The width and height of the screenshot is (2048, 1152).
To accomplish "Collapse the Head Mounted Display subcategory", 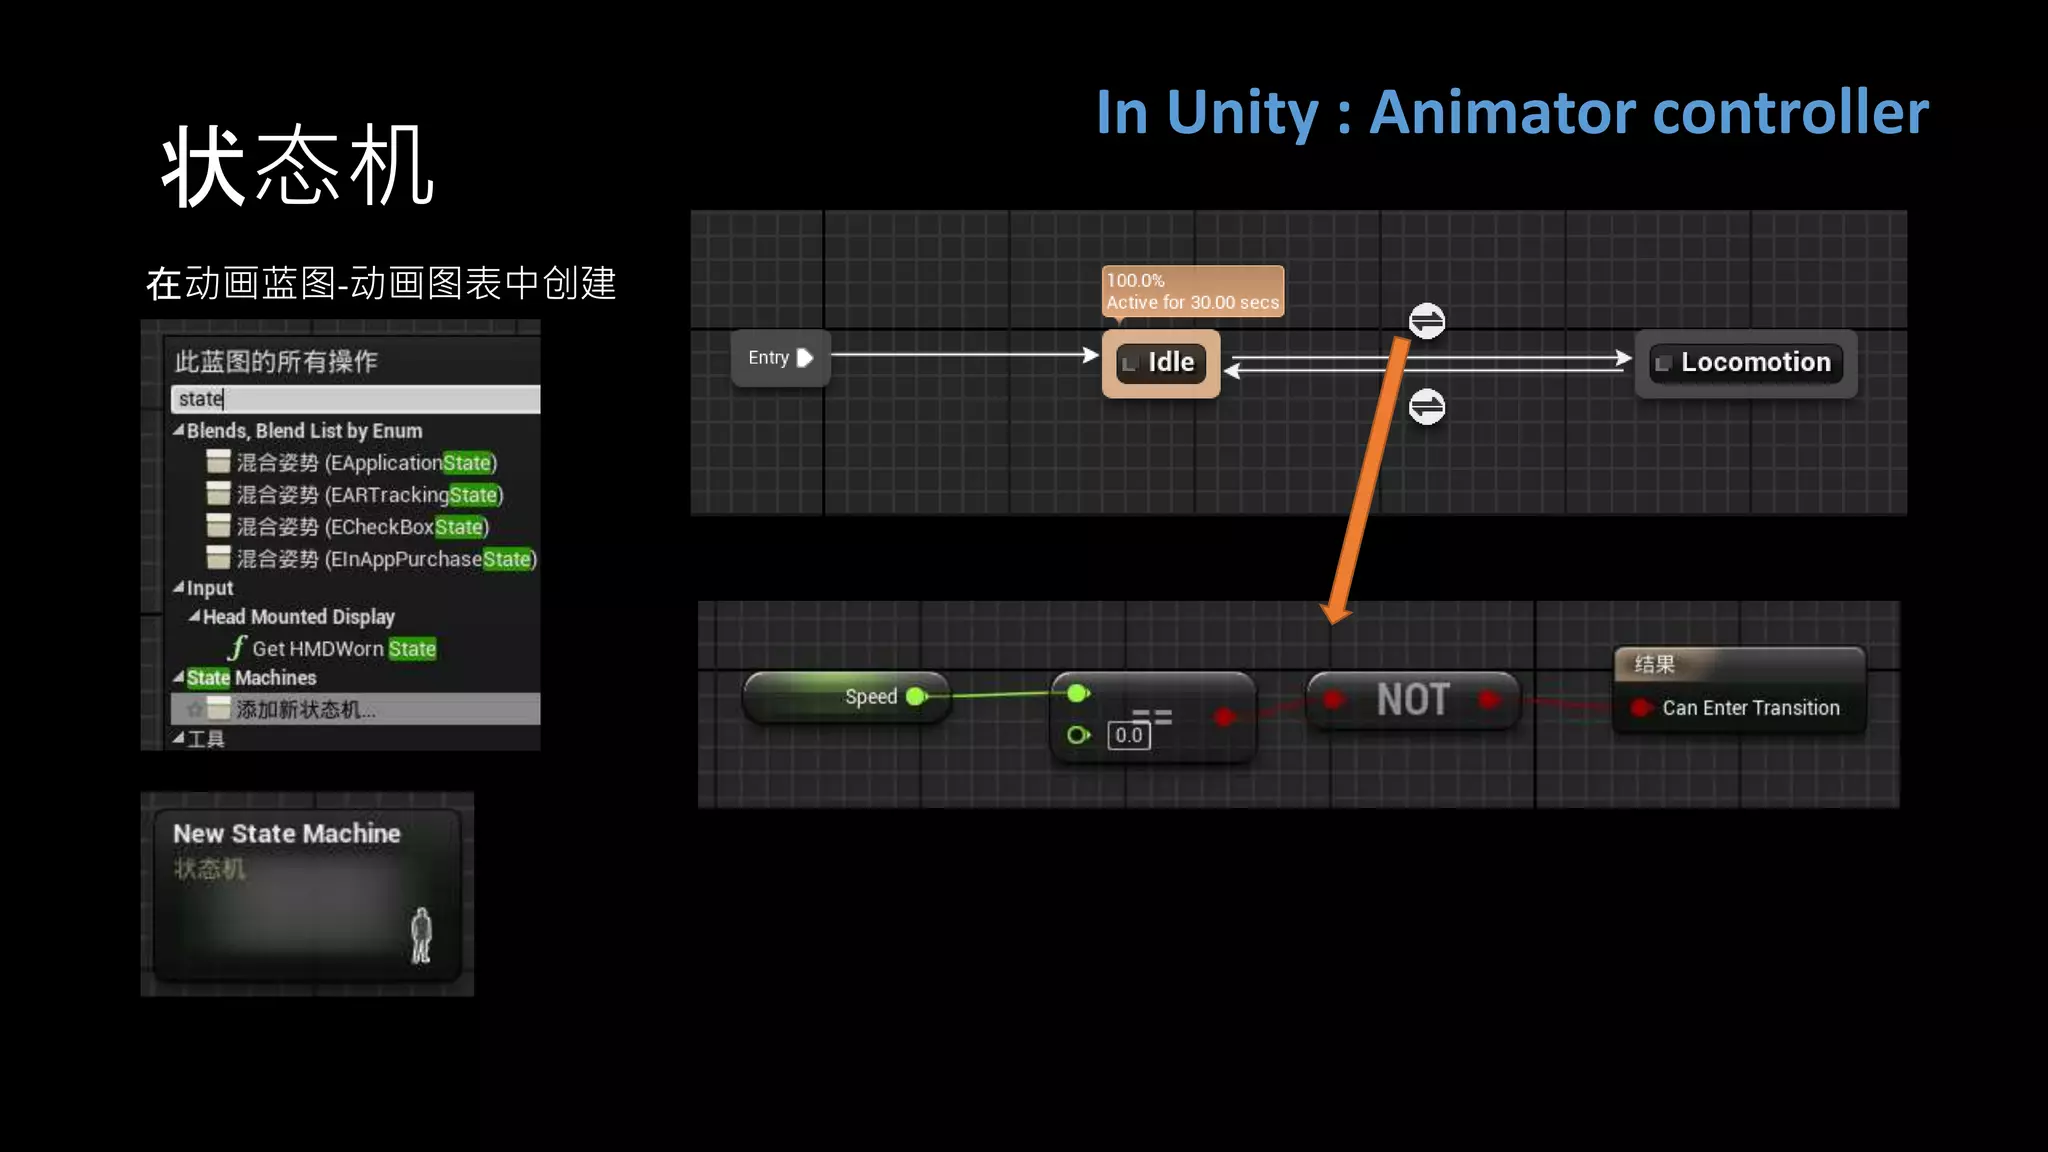I will click(x=195, y=617).
